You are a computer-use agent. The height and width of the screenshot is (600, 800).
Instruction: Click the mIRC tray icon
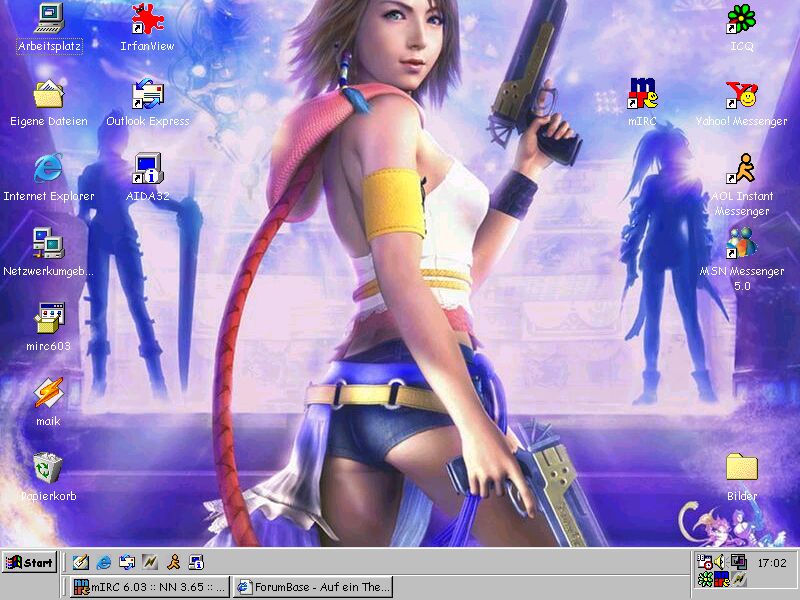coord(722,579)
